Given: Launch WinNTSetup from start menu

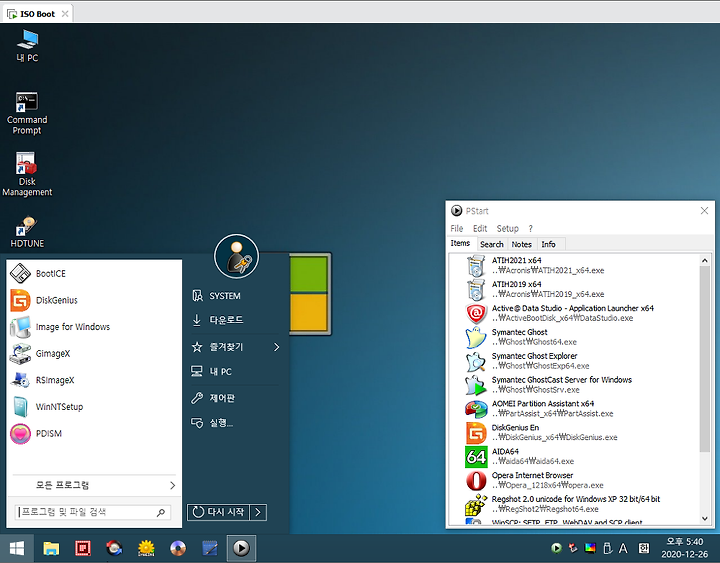Looking at the screenshot, I should [94, 406].
